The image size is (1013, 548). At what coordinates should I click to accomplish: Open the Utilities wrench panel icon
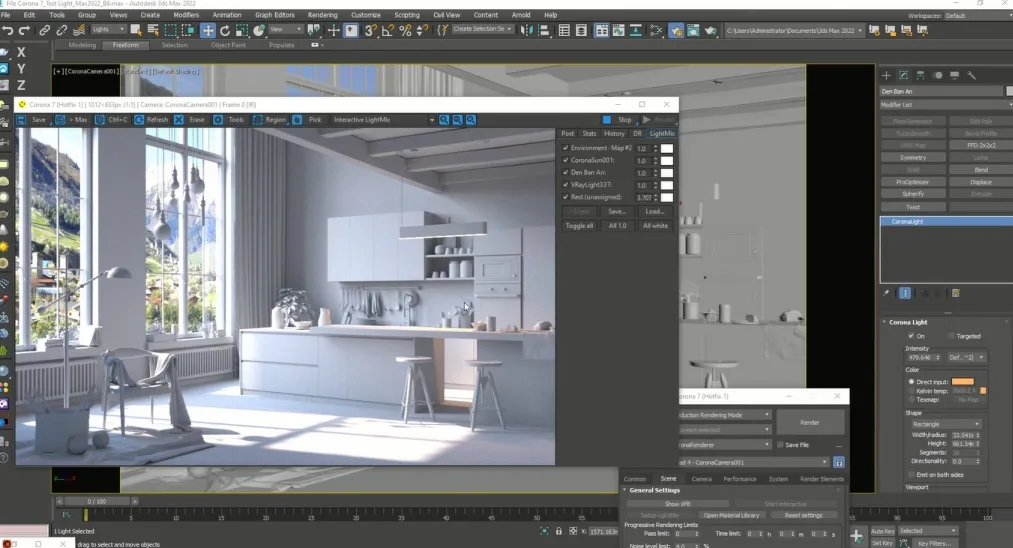(971, 75)
